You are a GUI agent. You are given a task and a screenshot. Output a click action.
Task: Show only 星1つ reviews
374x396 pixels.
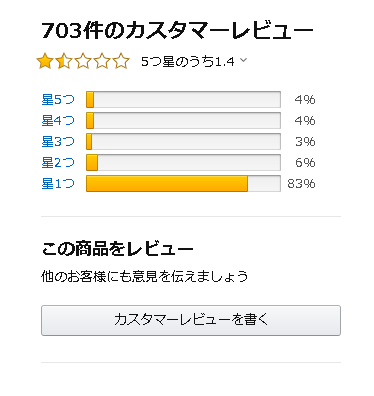click(x=58, y=184)
